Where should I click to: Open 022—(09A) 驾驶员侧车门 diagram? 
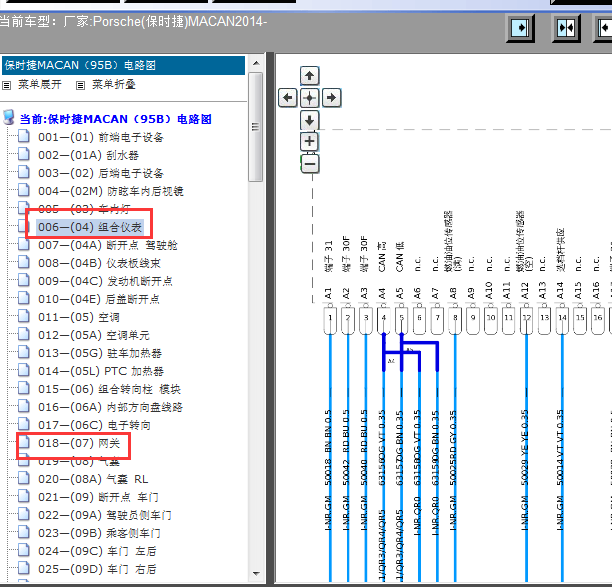coord(105,515)
